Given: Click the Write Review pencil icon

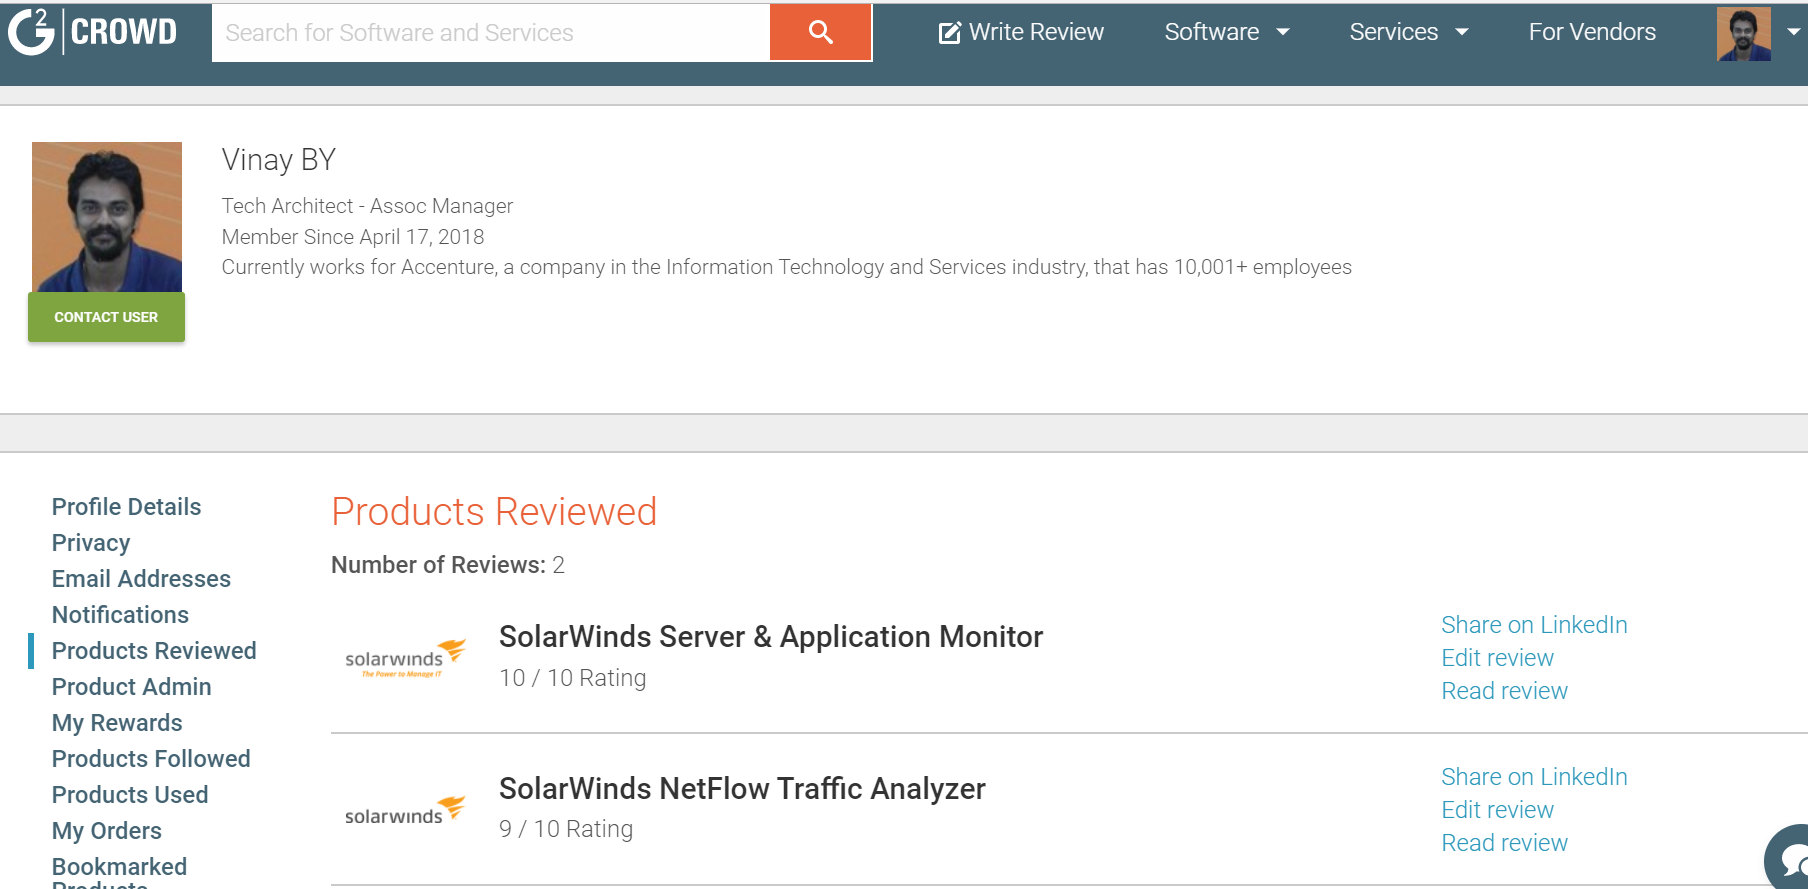Looking at the screenshot, I should point(949,33).
